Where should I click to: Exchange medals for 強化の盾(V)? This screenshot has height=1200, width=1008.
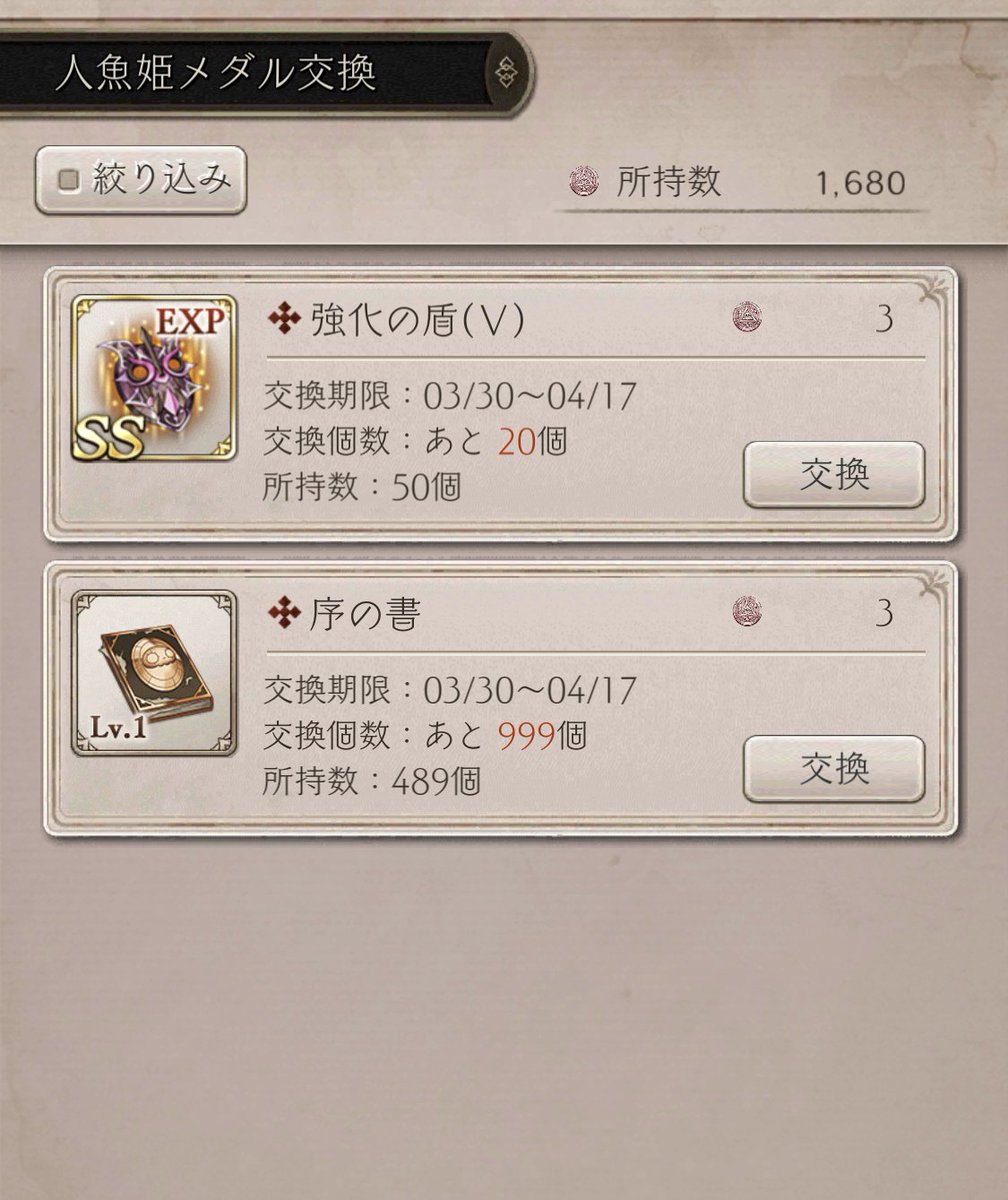834,475
